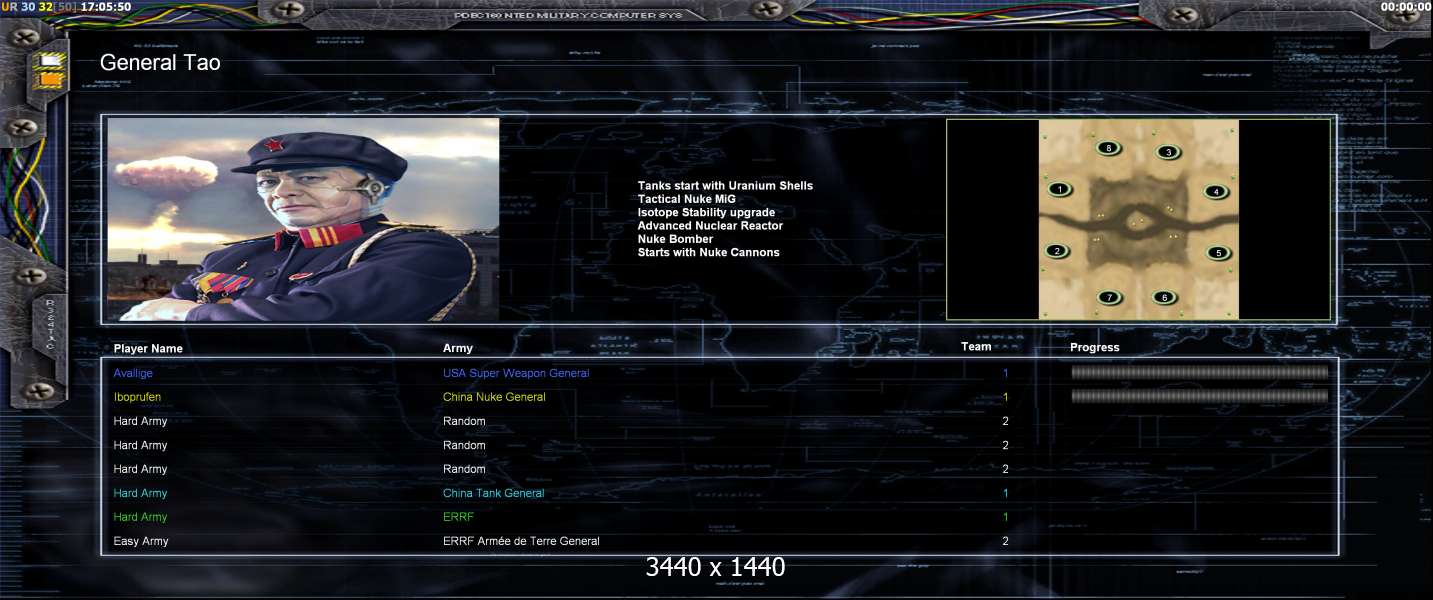Select start position 6 on the map

coord(1163,297)
